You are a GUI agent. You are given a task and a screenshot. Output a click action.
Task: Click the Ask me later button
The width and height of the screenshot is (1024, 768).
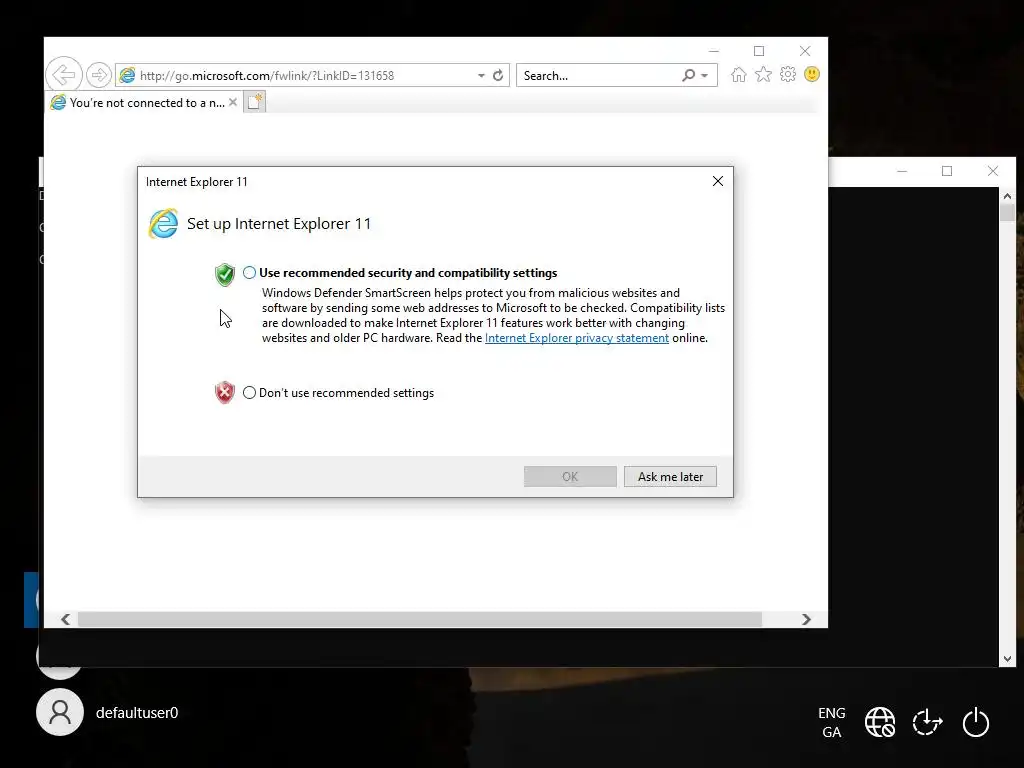tap(670, 477)
